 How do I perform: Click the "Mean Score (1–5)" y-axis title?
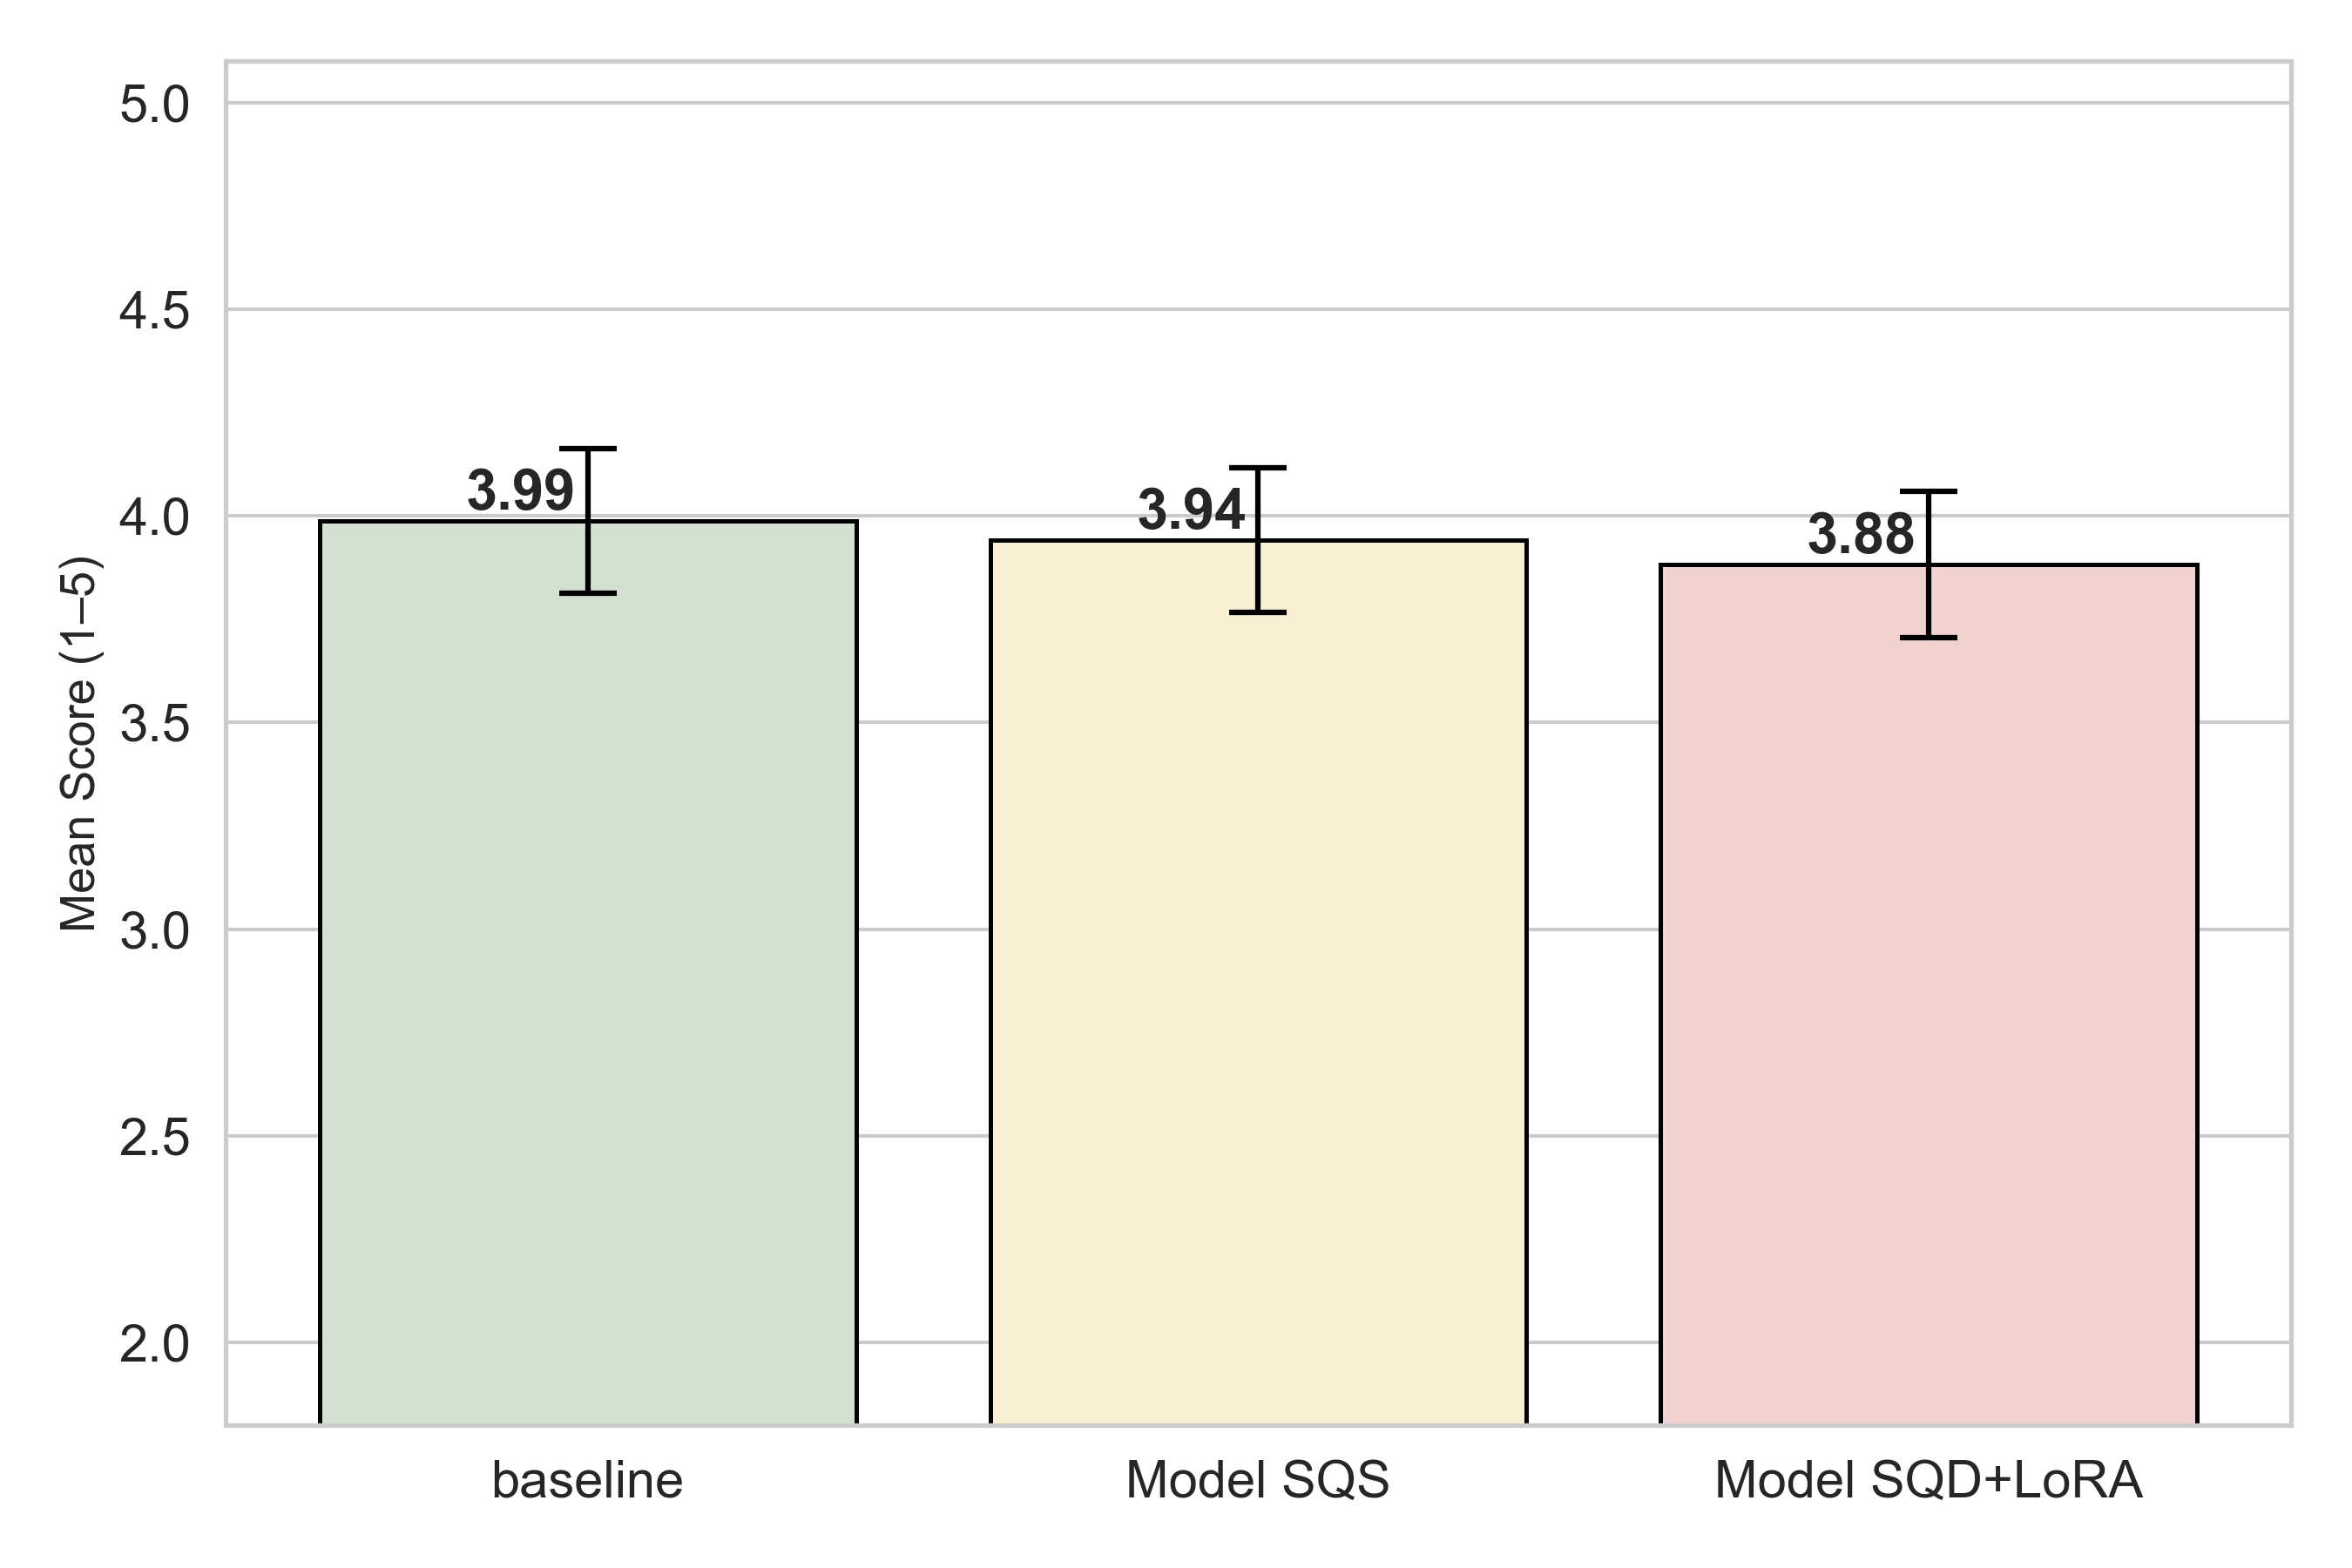[x=78, y=743]
